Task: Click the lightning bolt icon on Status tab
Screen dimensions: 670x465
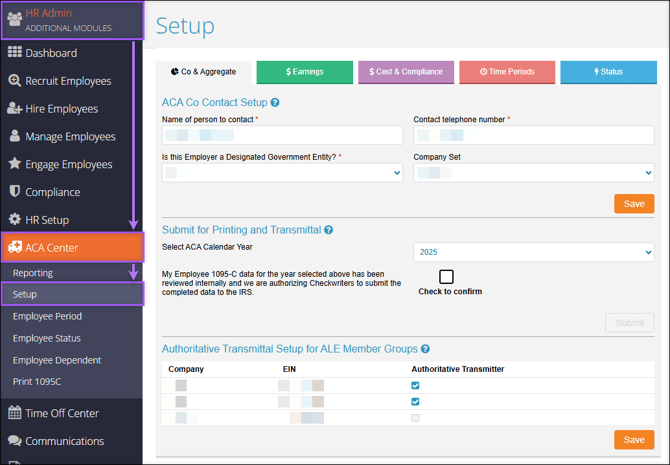Action: tap(597, 71)
